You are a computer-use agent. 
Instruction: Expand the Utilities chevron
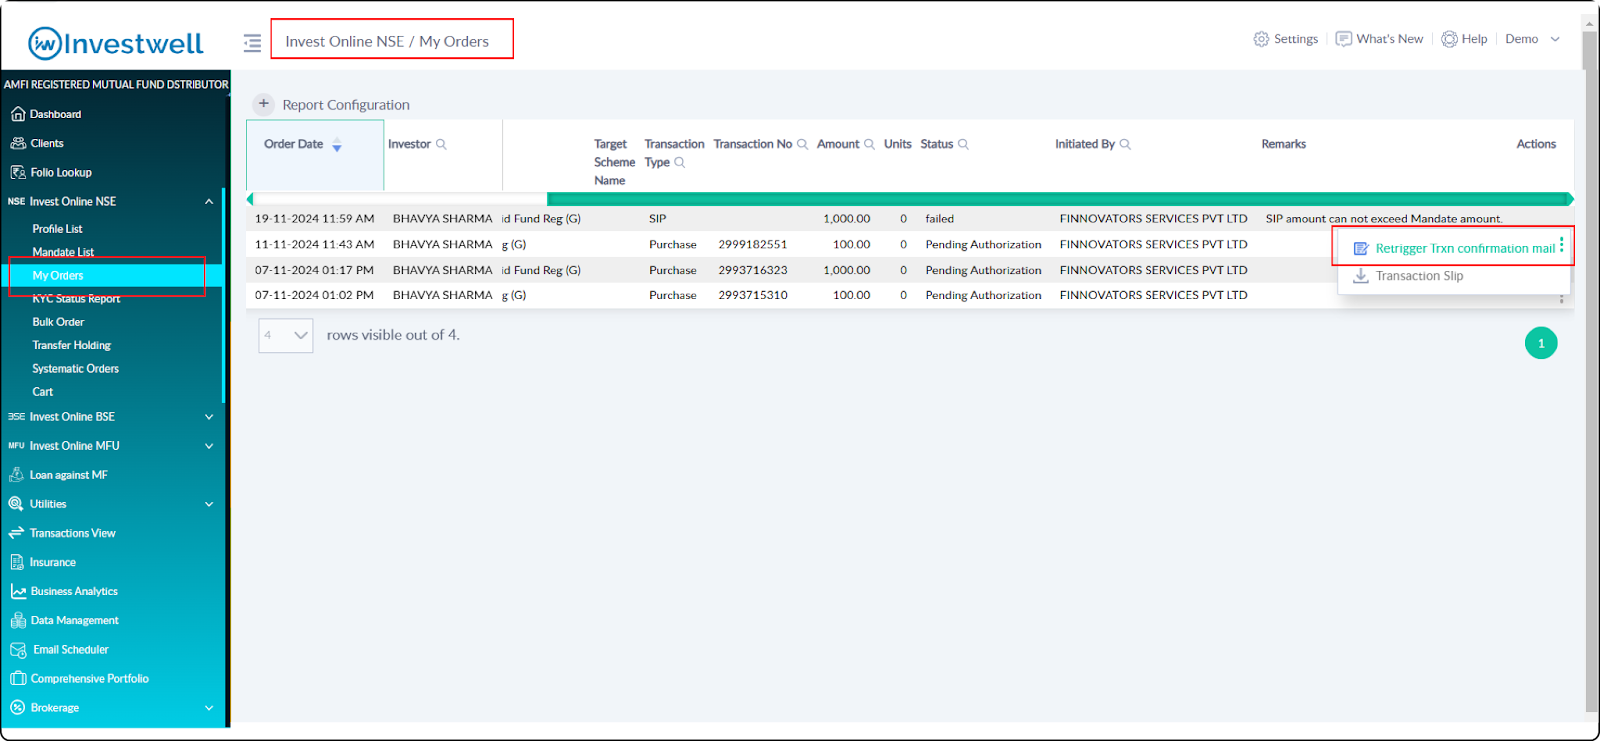[209, 504]
